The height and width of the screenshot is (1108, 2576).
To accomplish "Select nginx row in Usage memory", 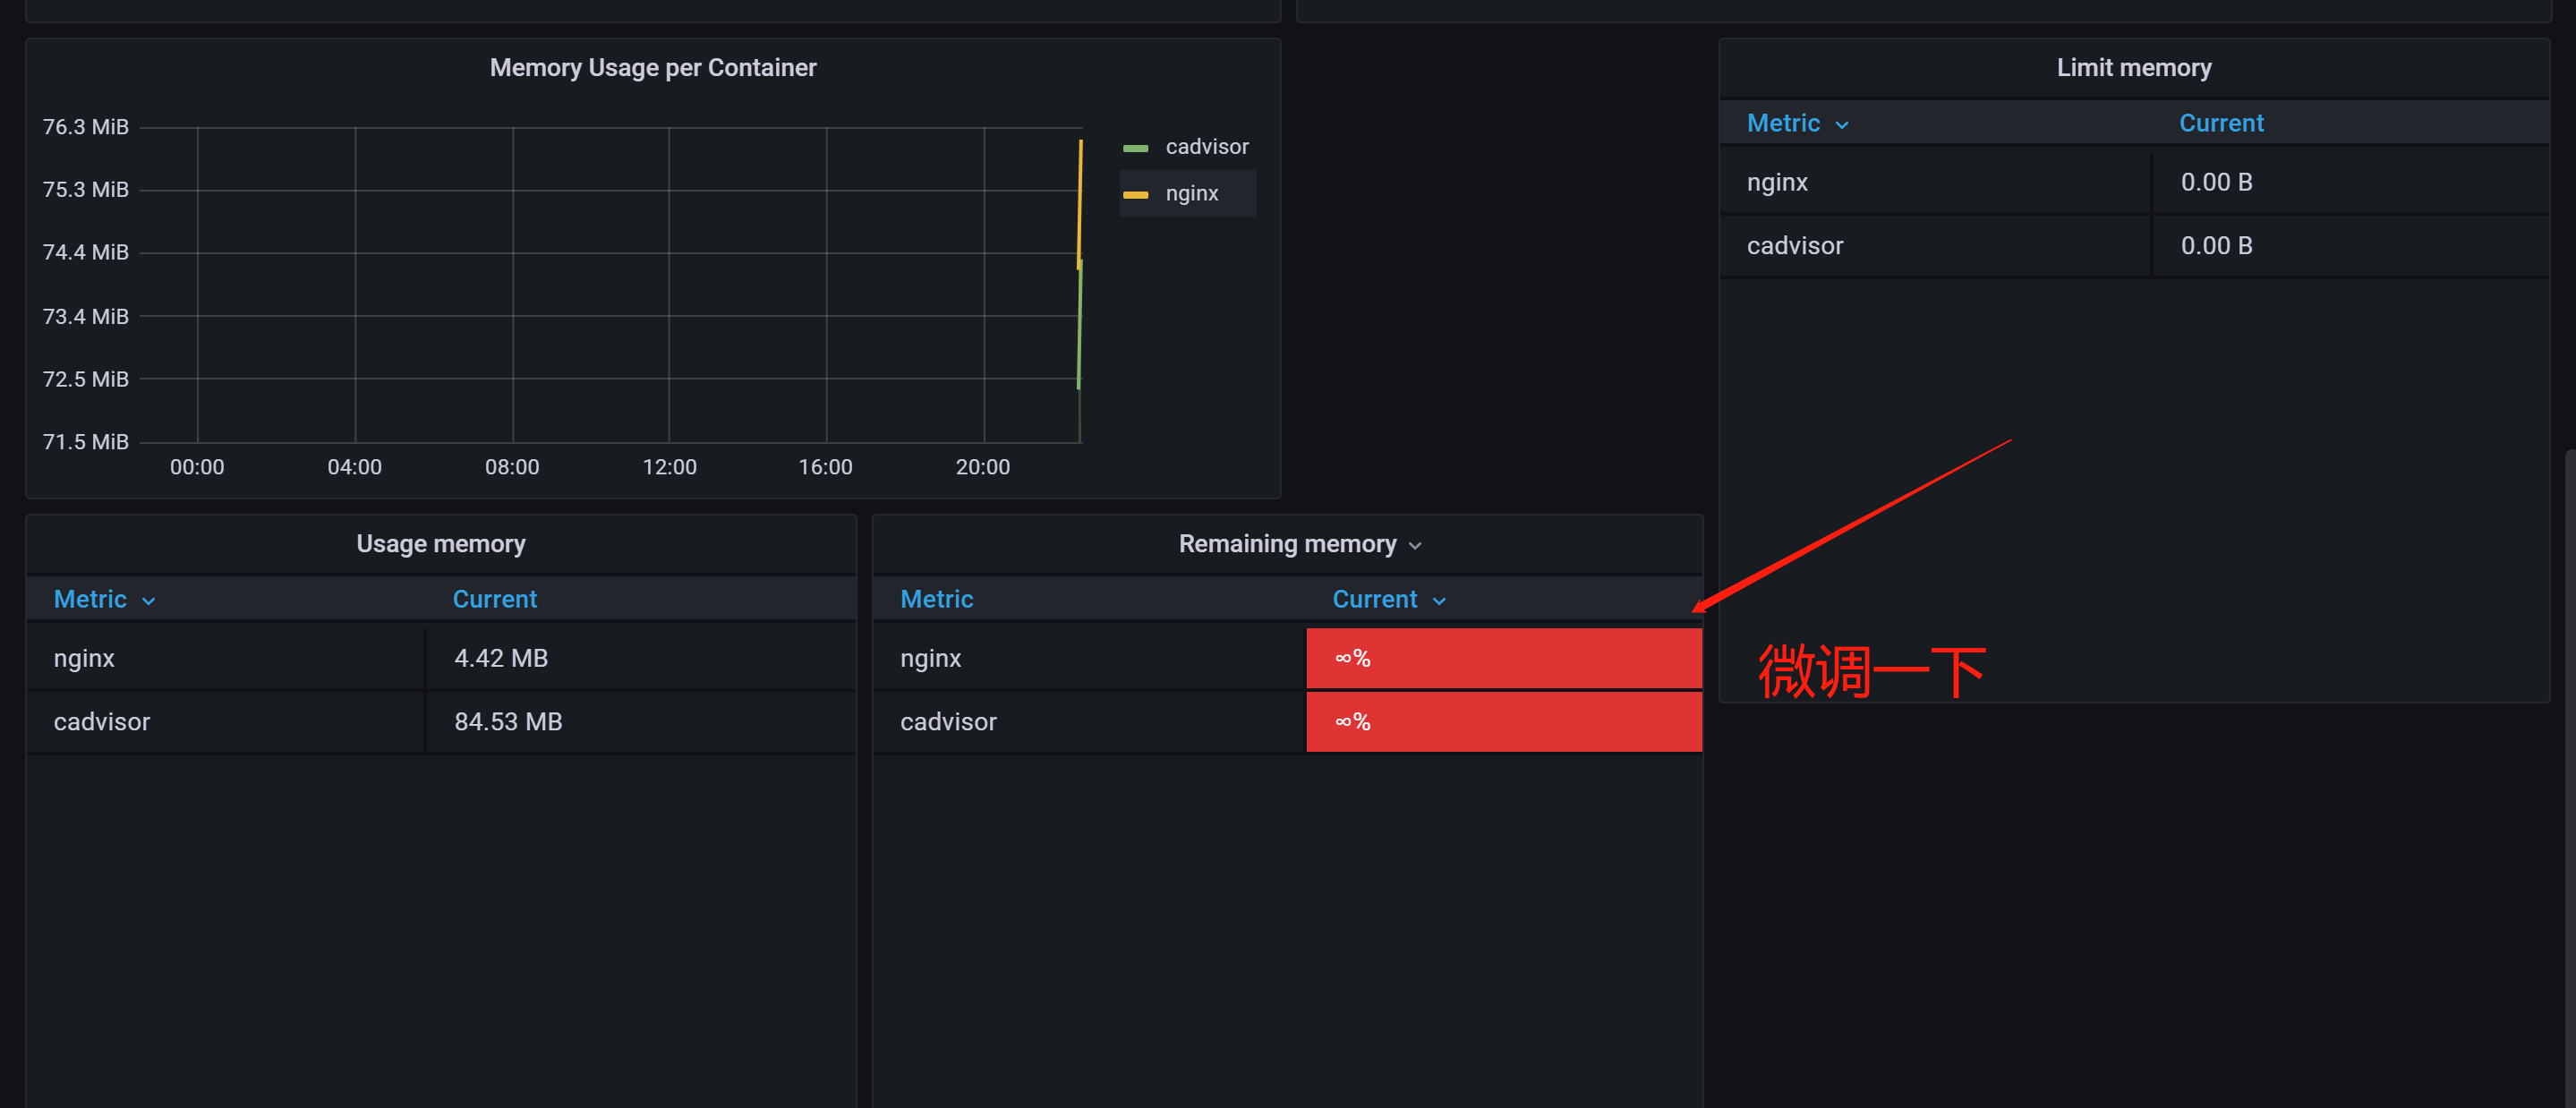I will (x=441, y=658).
